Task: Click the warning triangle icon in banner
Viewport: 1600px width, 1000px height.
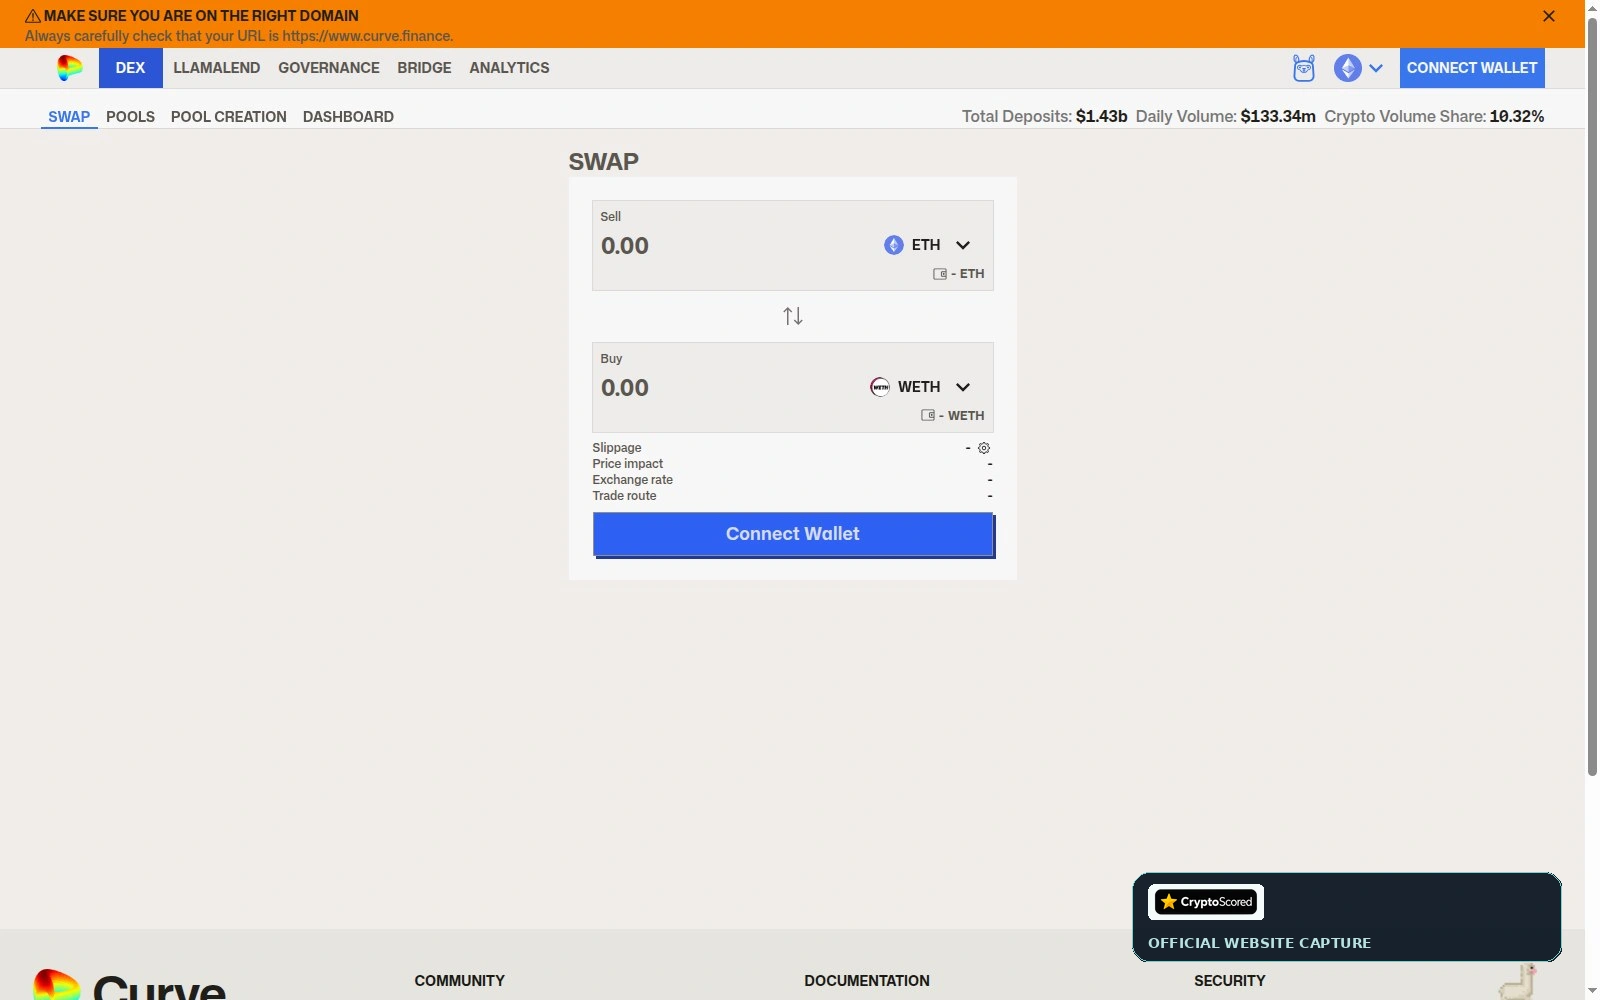Action: click(33, 16)
